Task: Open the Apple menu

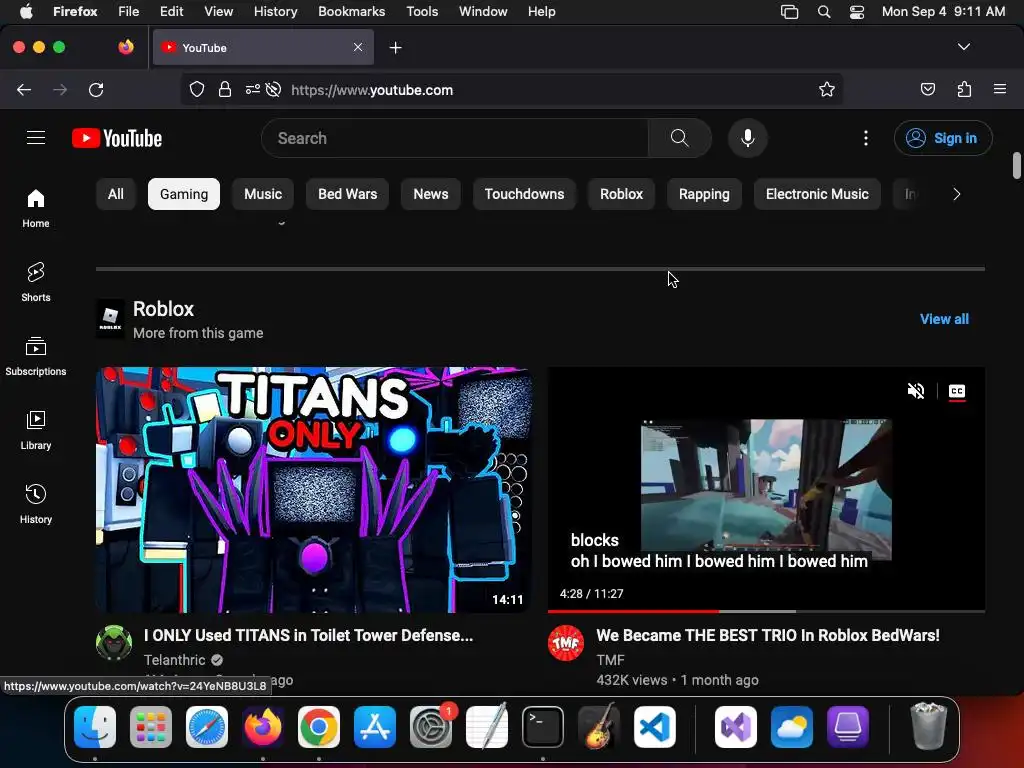Action: click(x=26, y=11)
